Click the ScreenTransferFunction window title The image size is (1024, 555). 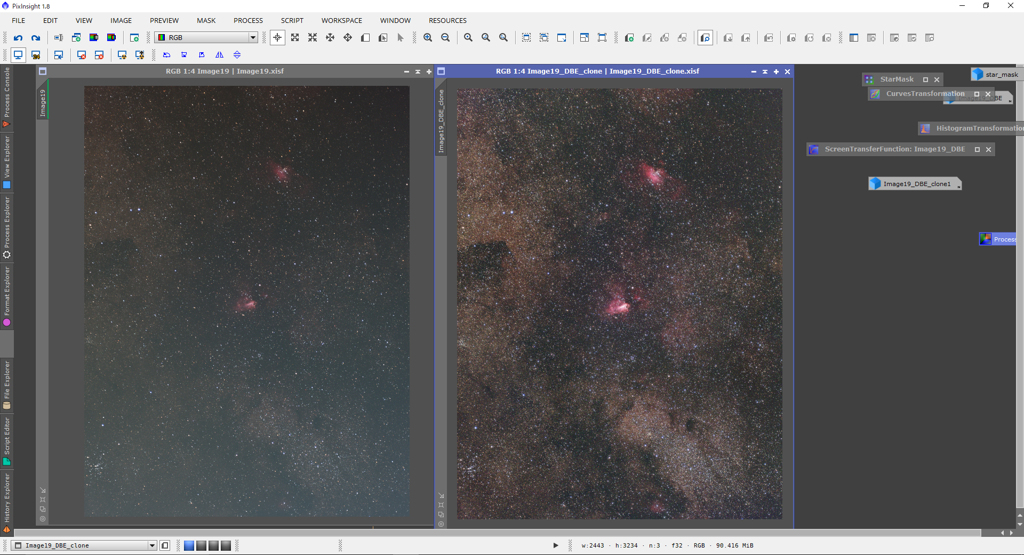[x=894, y=149]
